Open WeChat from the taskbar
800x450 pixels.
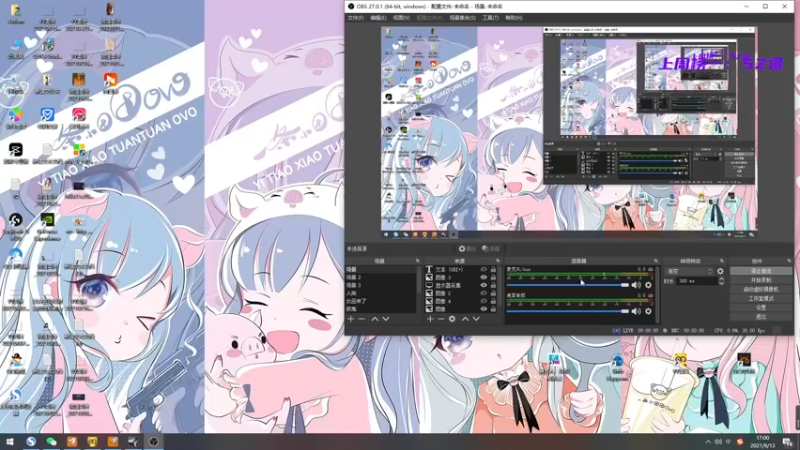click(x=52, y=442)
